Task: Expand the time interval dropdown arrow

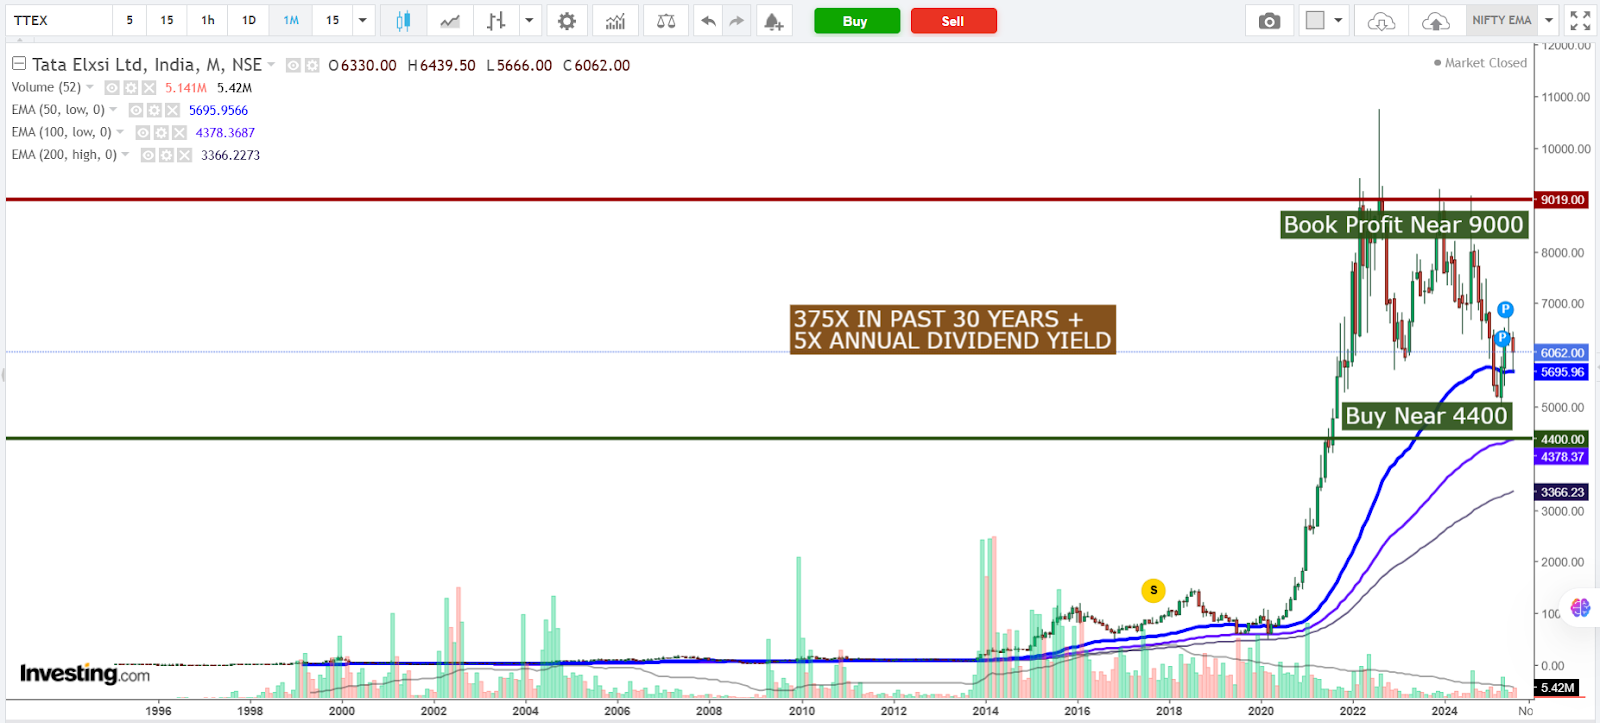Action: tap(362, 20)
